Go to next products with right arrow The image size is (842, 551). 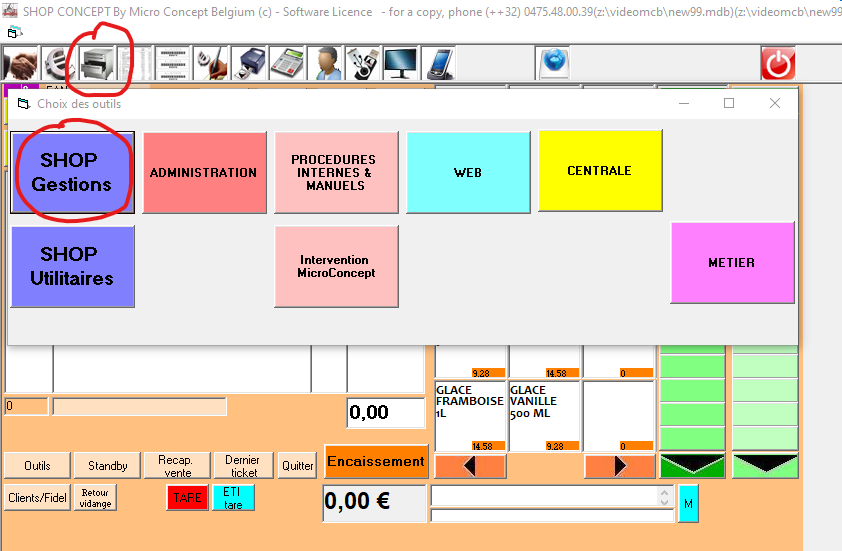click(x=619, y=466)
